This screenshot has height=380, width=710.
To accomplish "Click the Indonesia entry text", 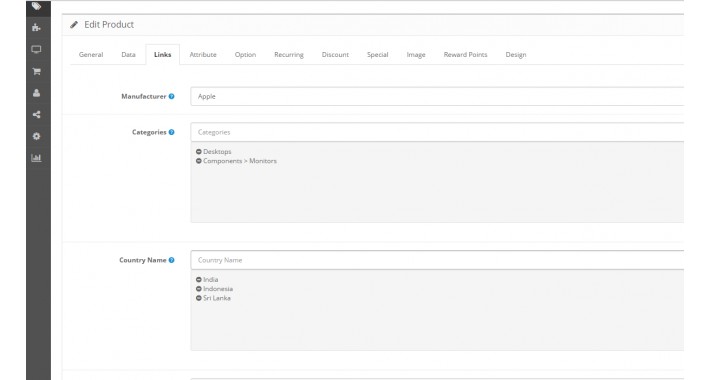I will [218, 289].
